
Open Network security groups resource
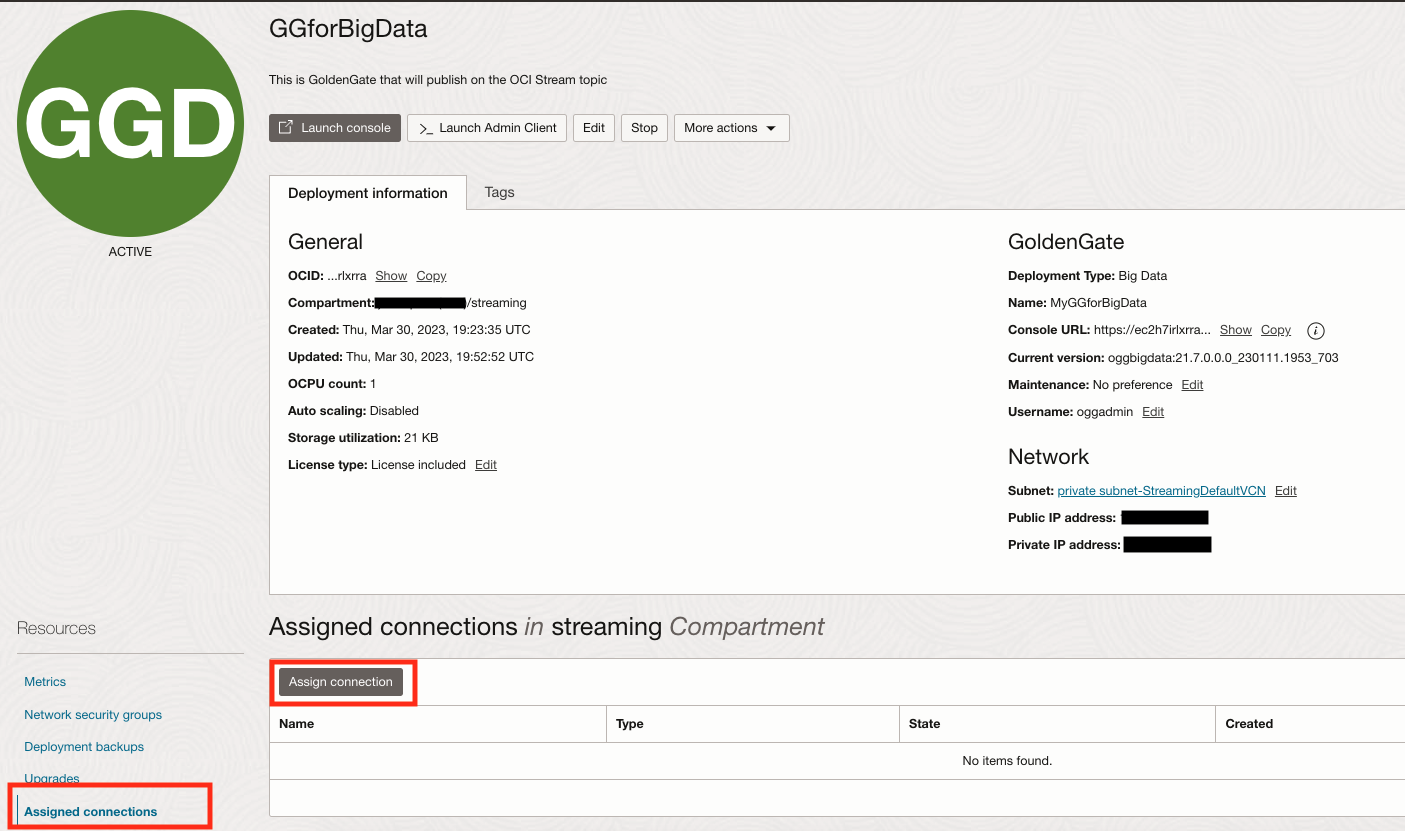coord(93,715)
